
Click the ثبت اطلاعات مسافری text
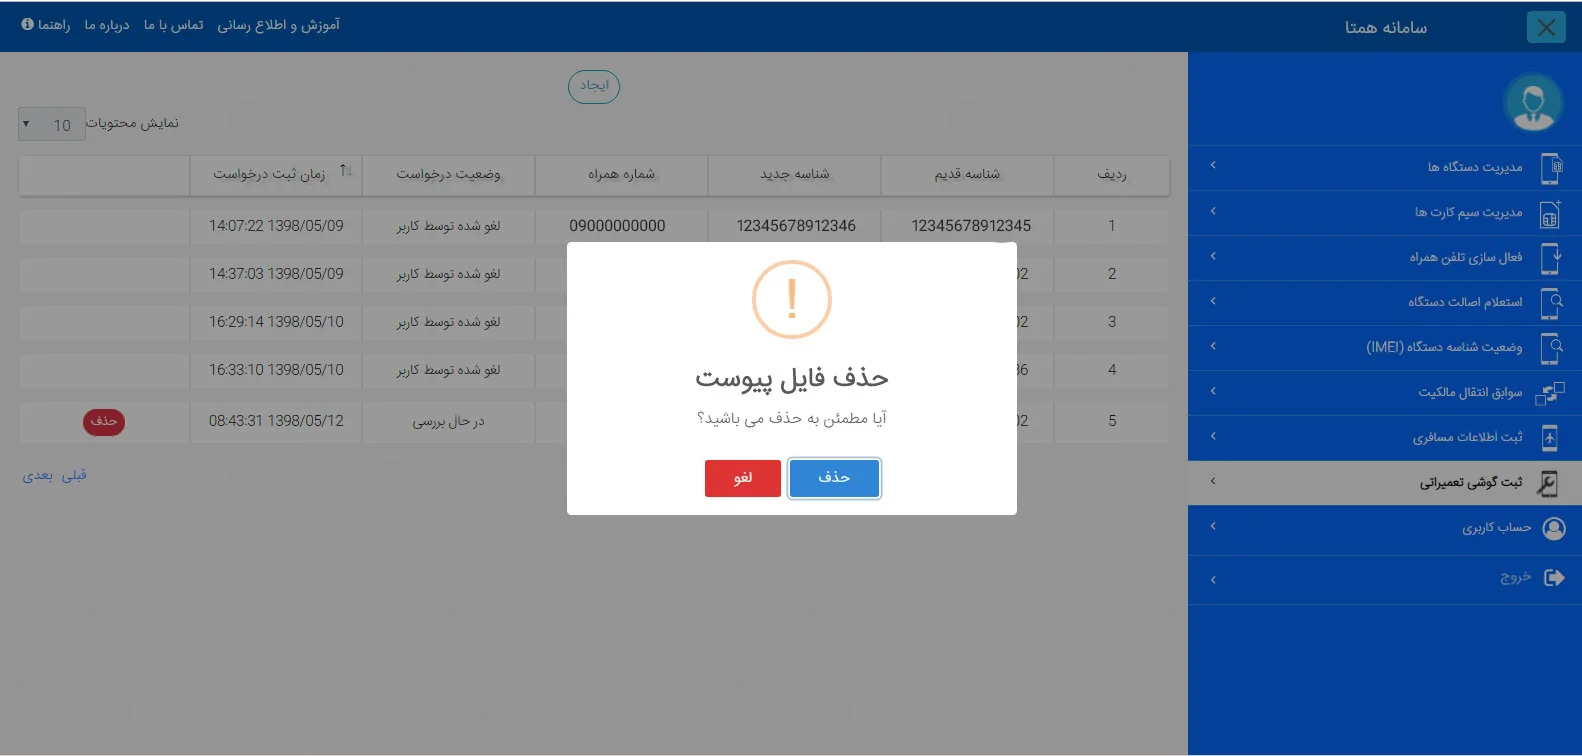(x=1467, y=437)
